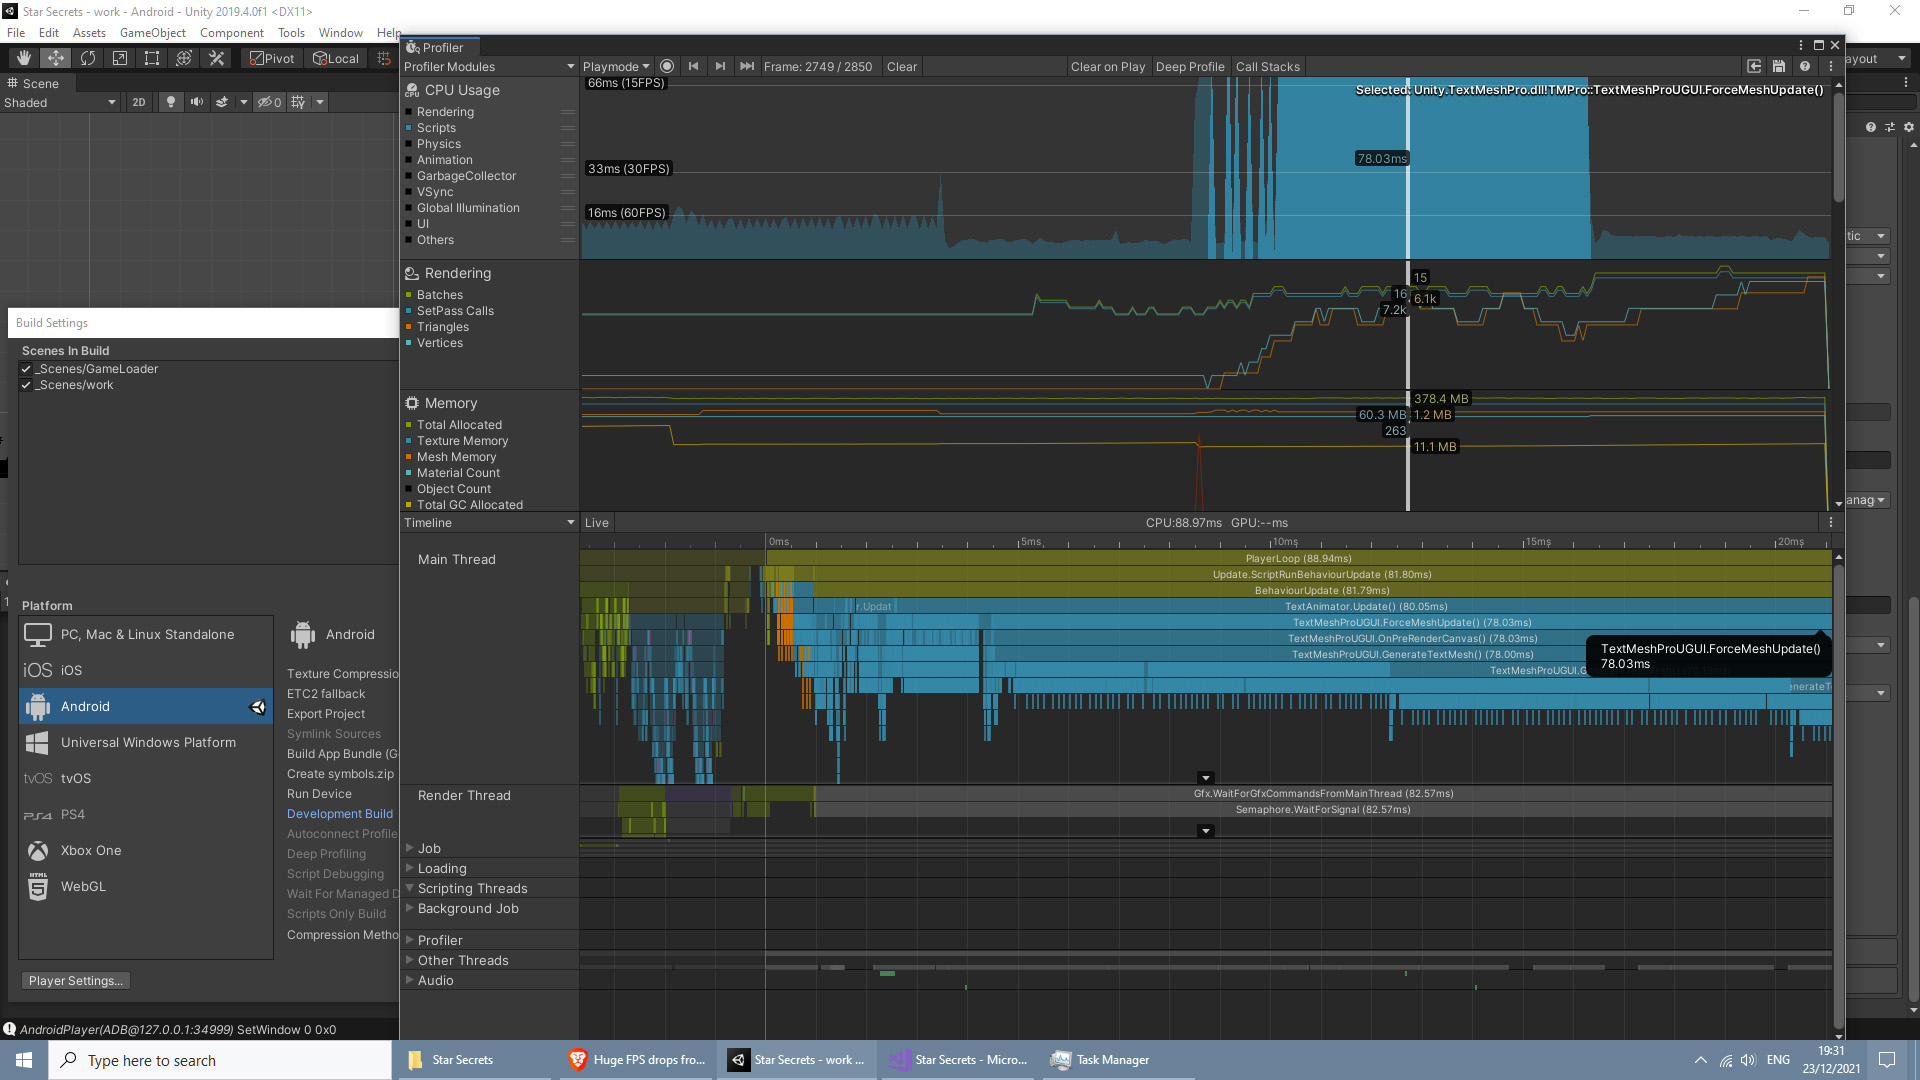
Task: Uncheck _Scenes/work in Scenes In Build
Action: tap(26, 384)
